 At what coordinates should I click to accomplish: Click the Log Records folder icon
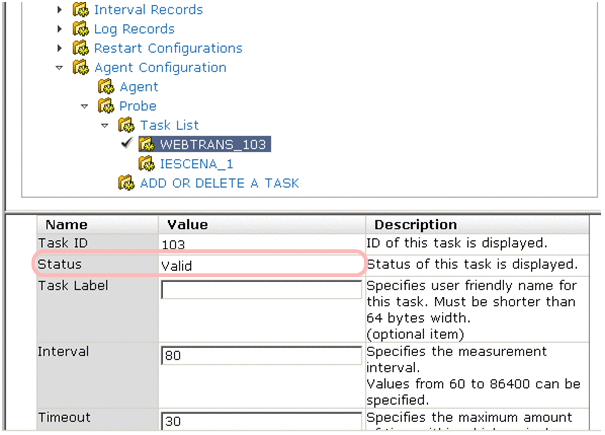pos(81,29)
